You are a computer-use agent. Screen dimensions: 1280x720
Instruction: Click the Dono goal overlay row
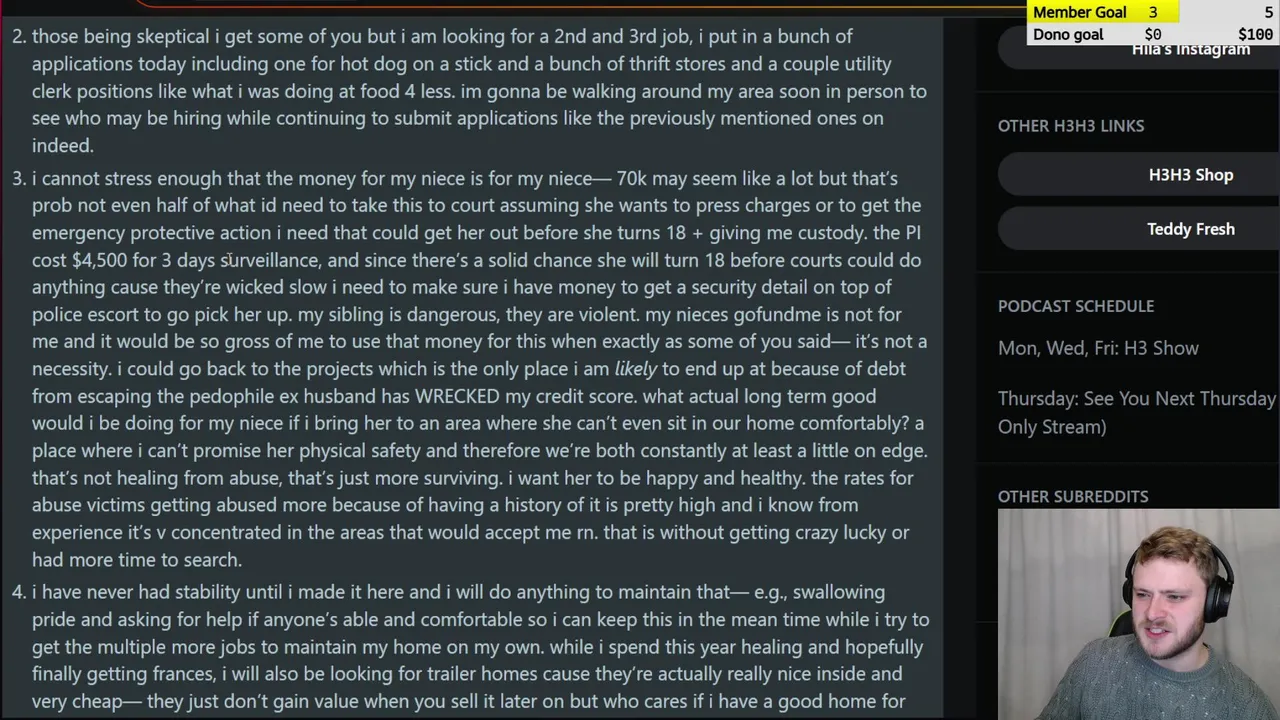(1150, 34)
